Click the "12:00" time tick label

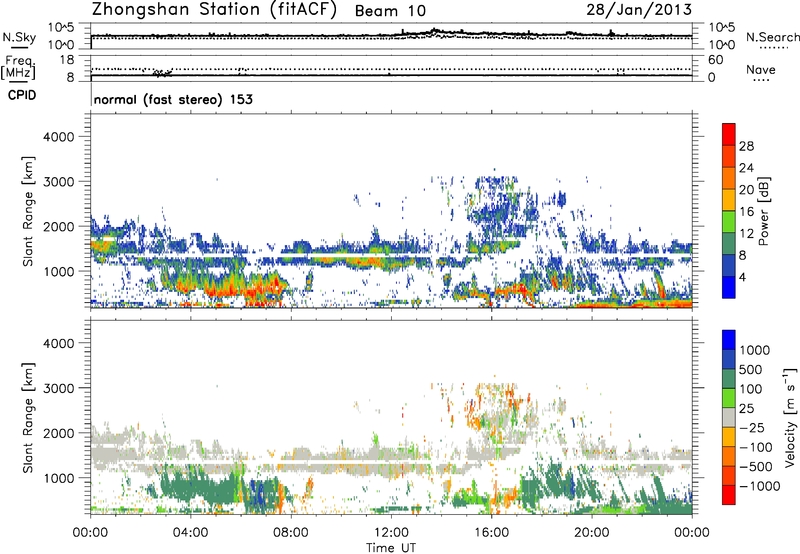tap(391, 533)
